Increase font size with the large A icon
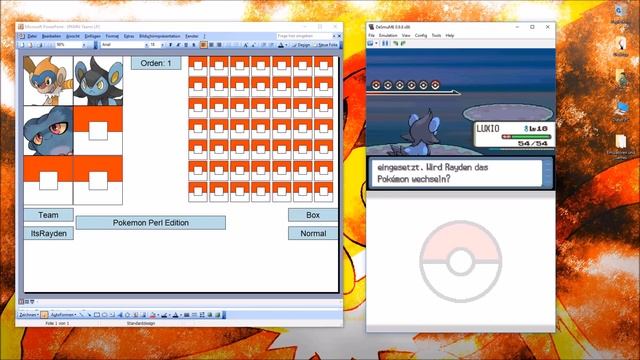The width and height of the screenshot is (640, 360). coord(246,45)
